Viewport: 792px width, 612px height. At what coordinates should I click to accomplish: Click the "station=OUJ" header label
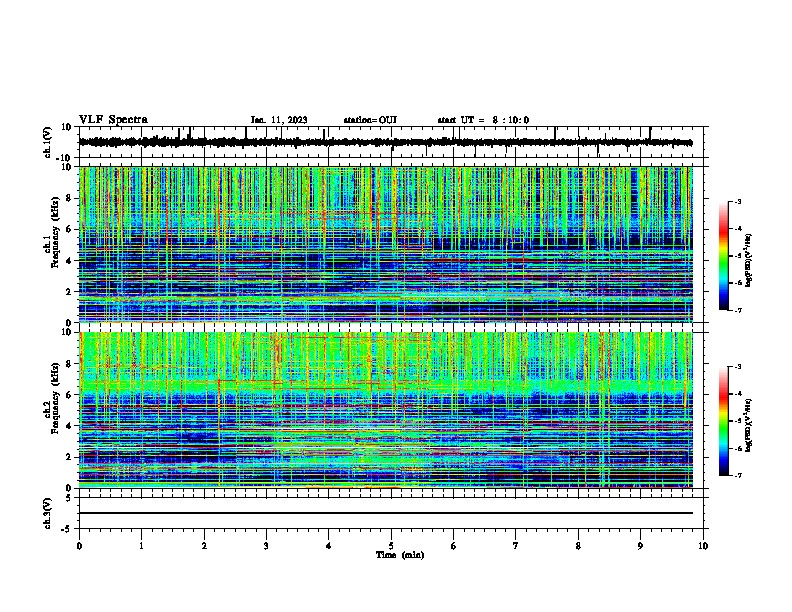click(x=370, y=120)
